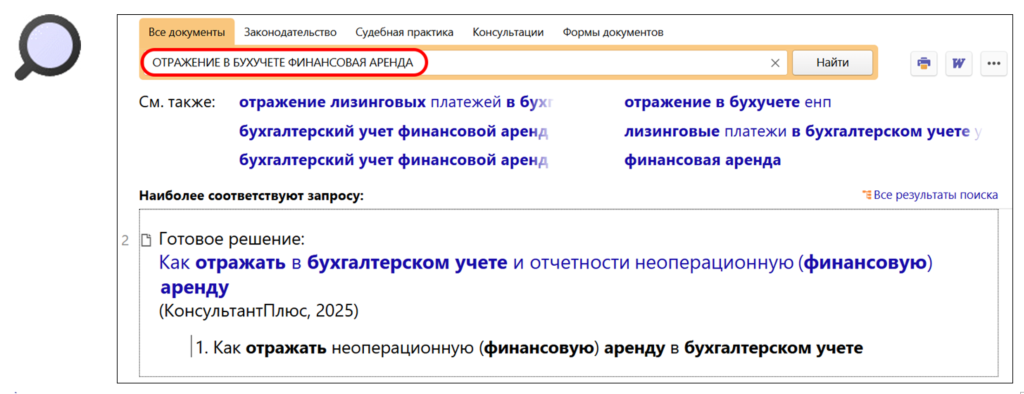The height and width of the screenshot is (394, 1024).
Task: Open Все результаты поиска link
Action: (x=935, y=194)
